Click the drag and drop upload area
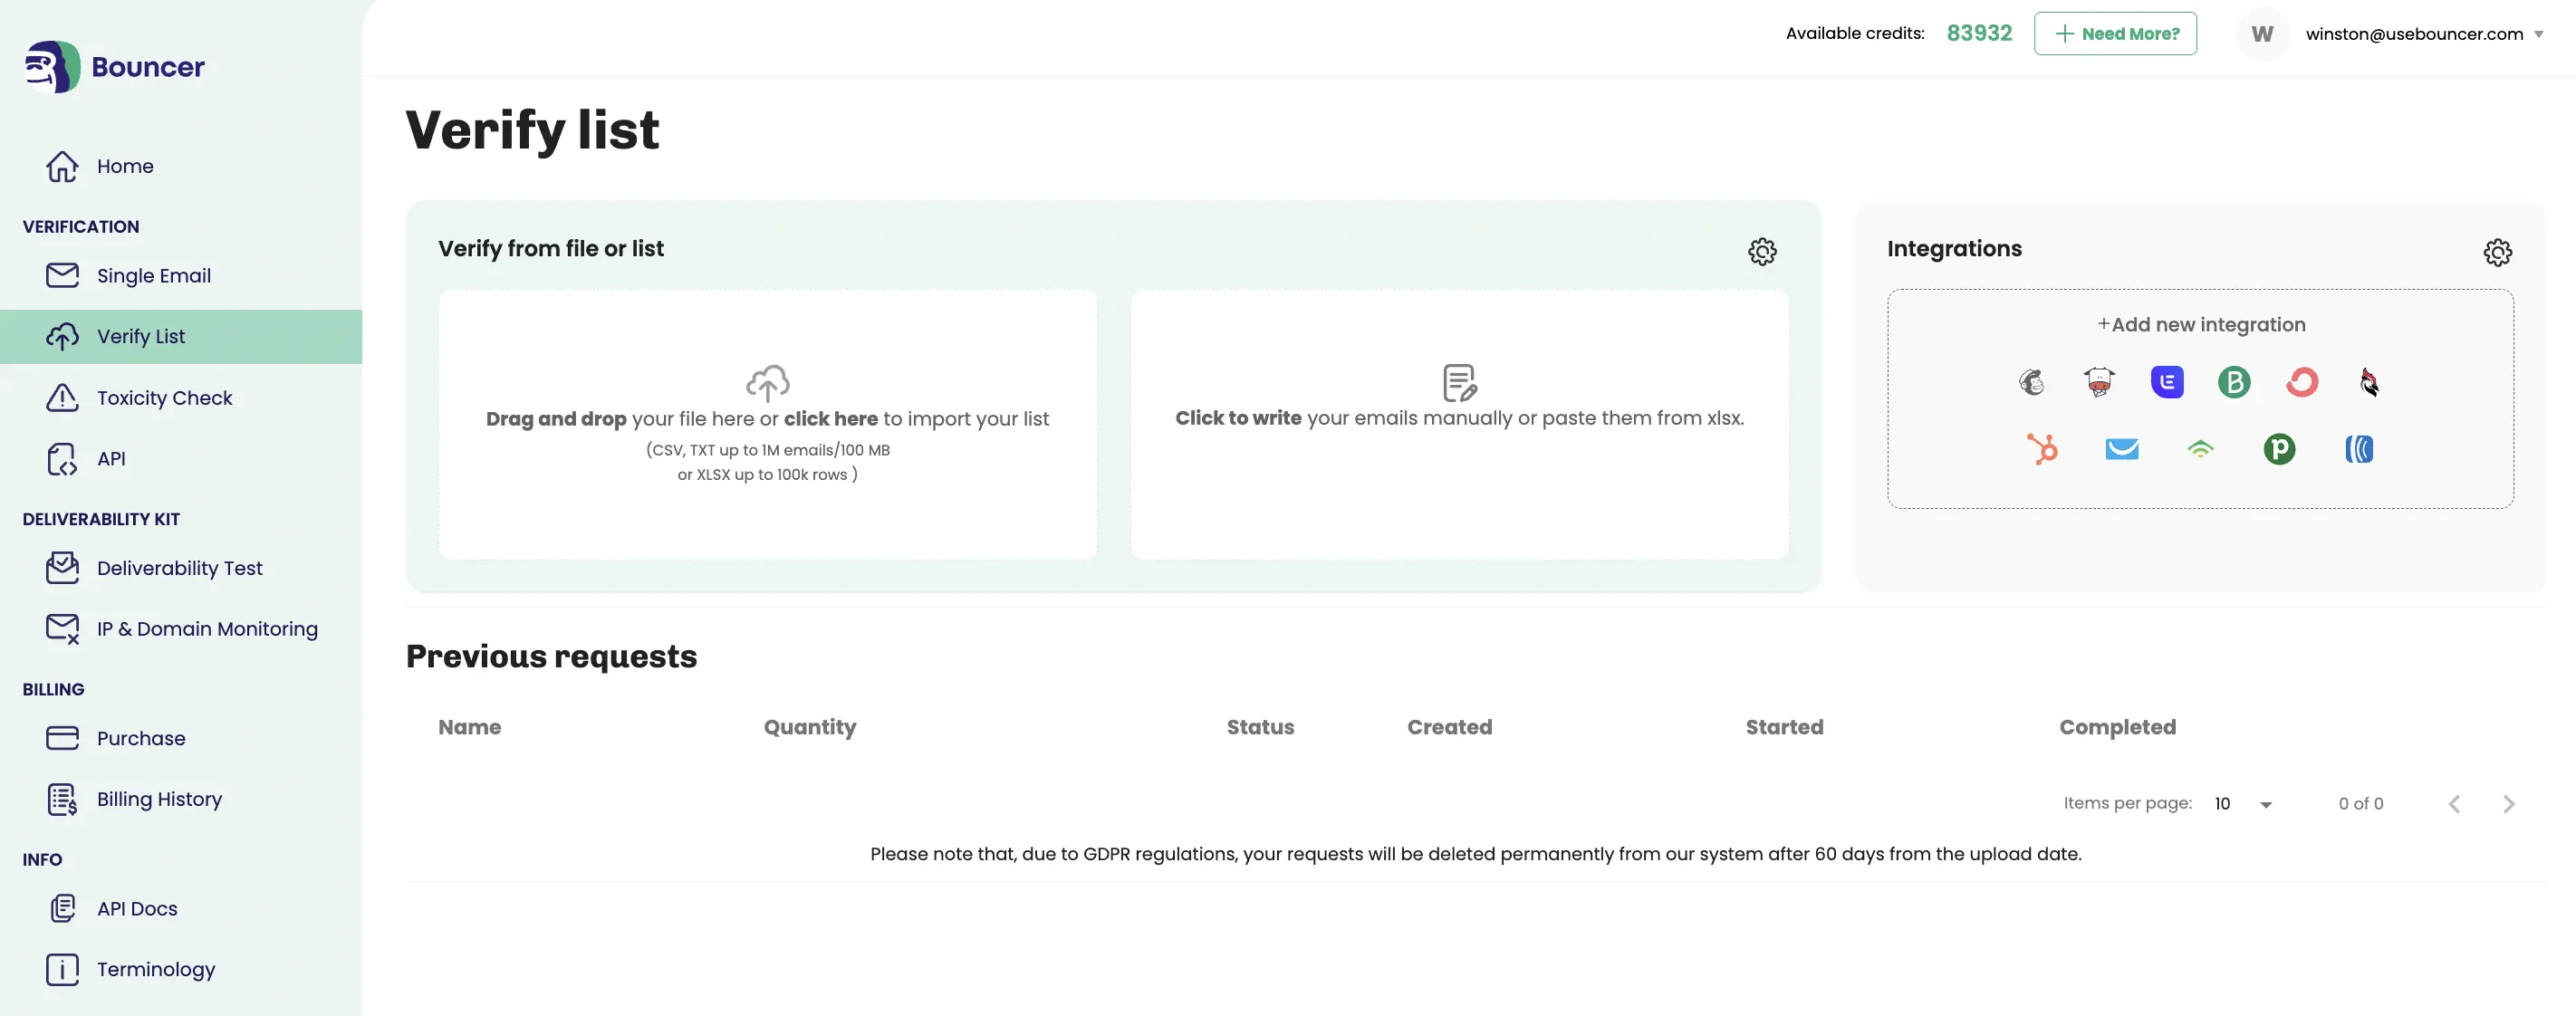The width and height of the screenshot is (2576, 1016). tap(767, 424)
